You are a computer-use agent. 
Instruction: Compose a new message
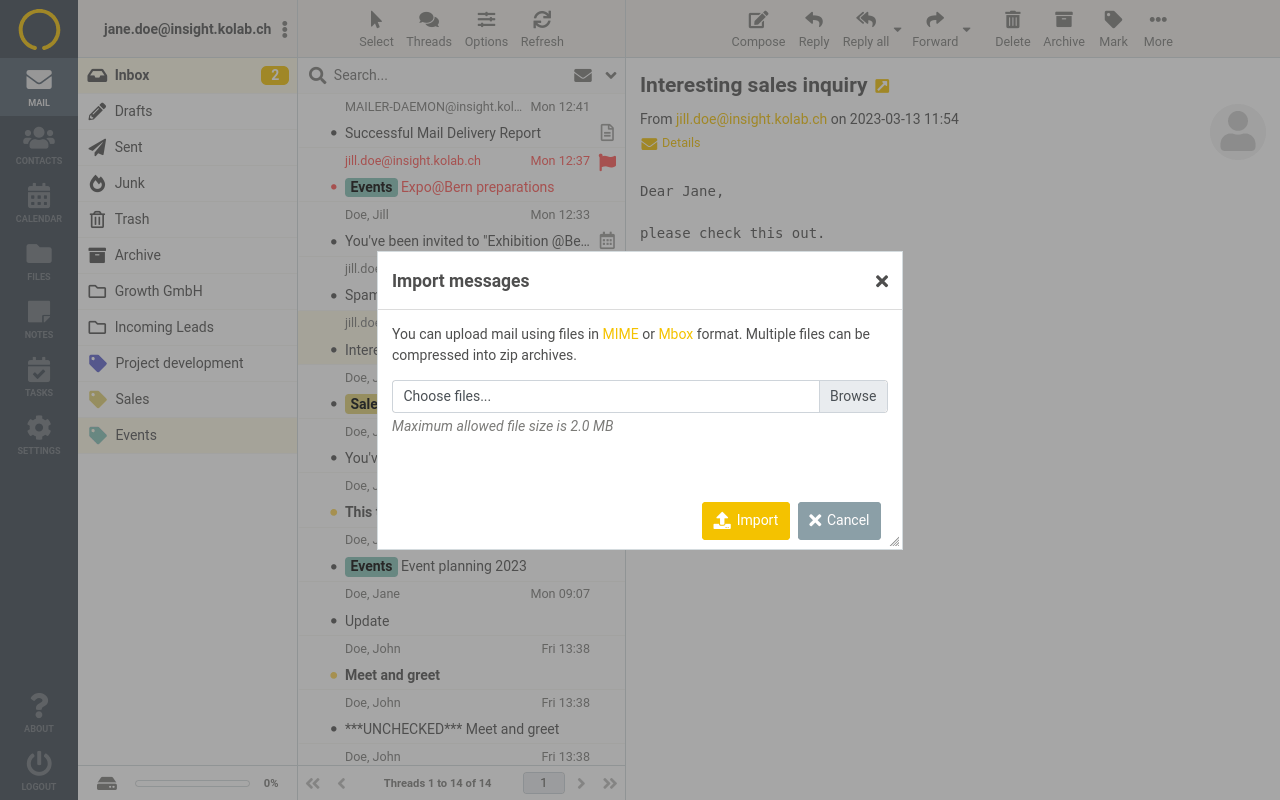coord(758,29)
